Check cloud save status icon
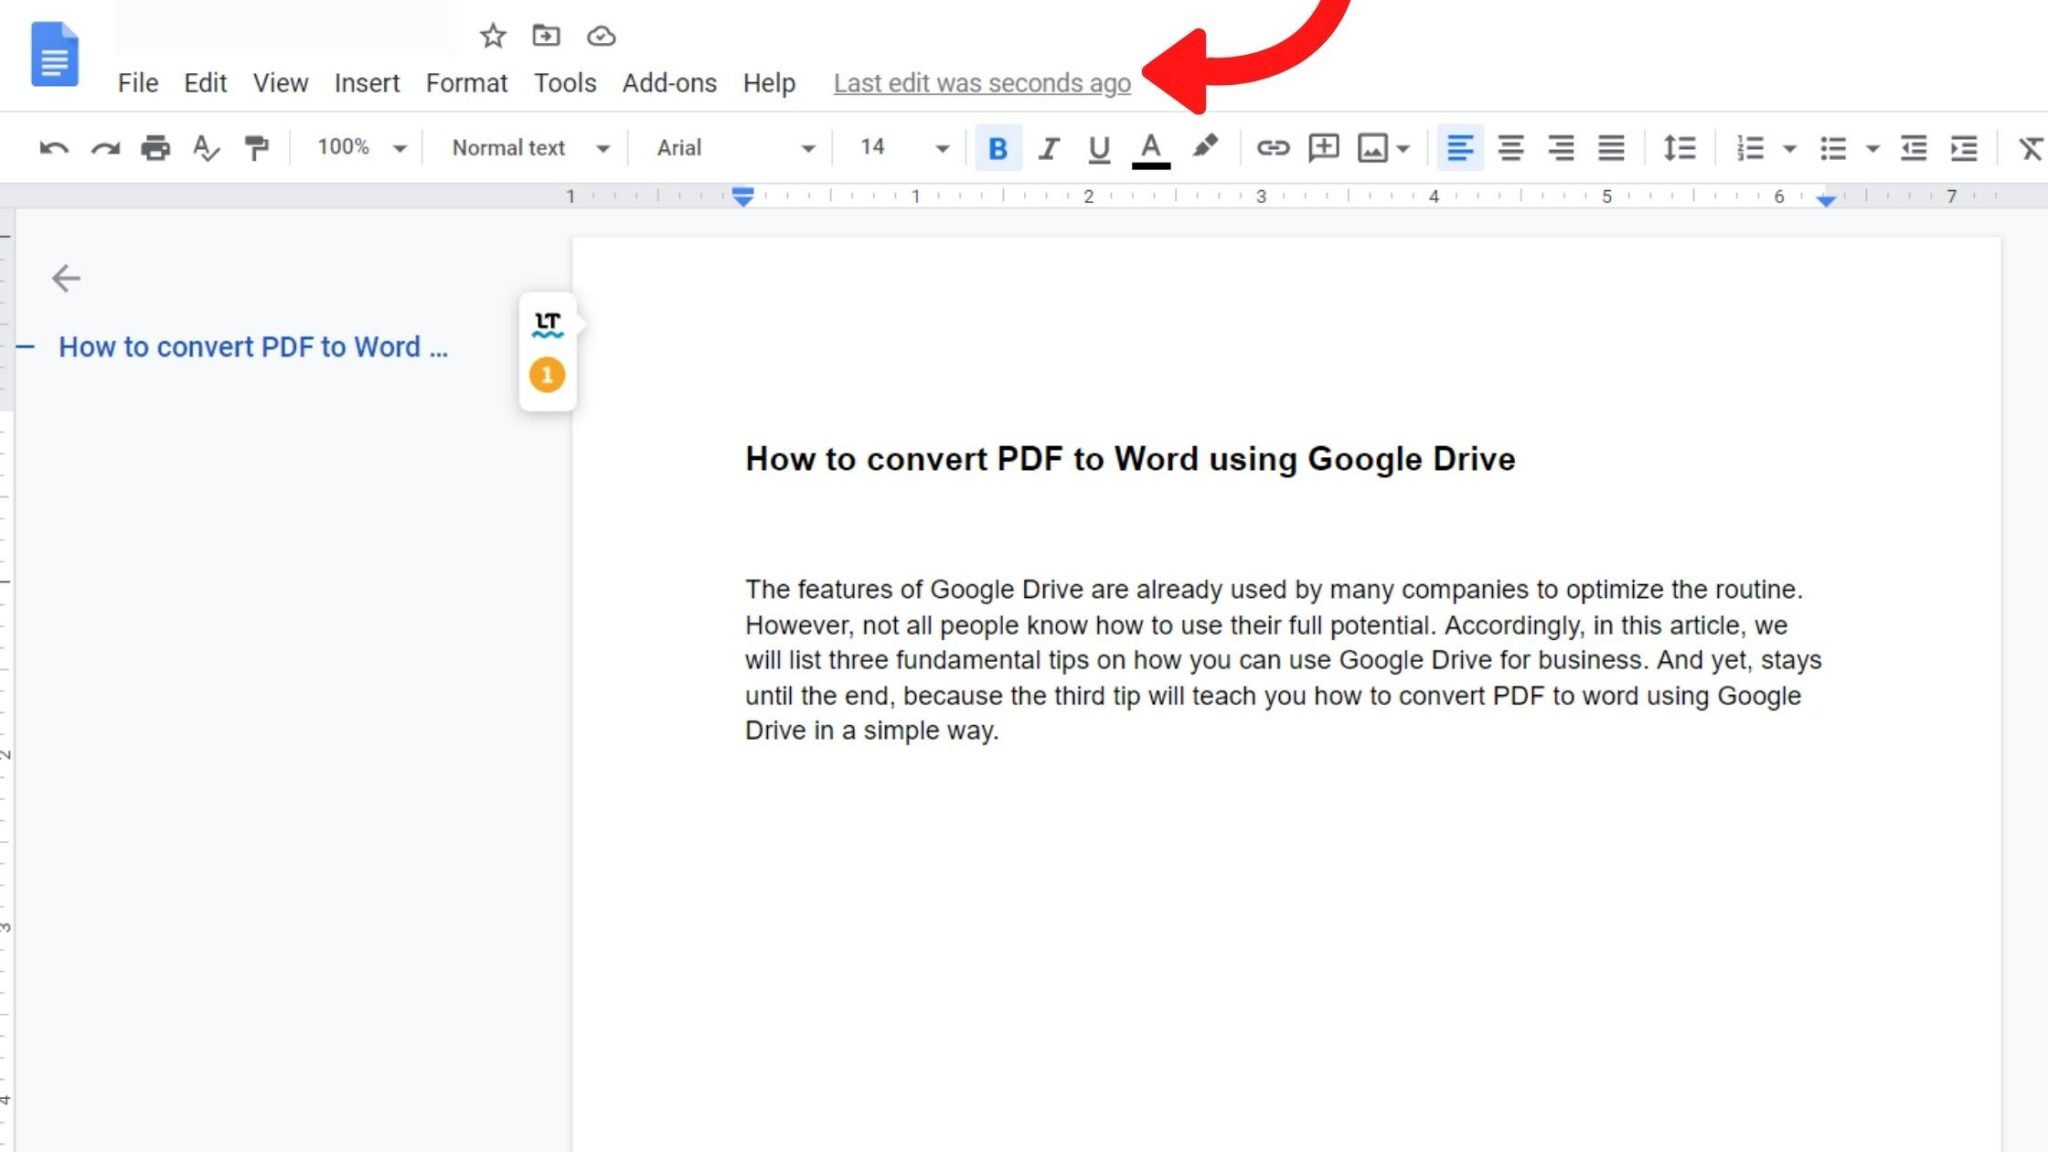 pos(601,36)
